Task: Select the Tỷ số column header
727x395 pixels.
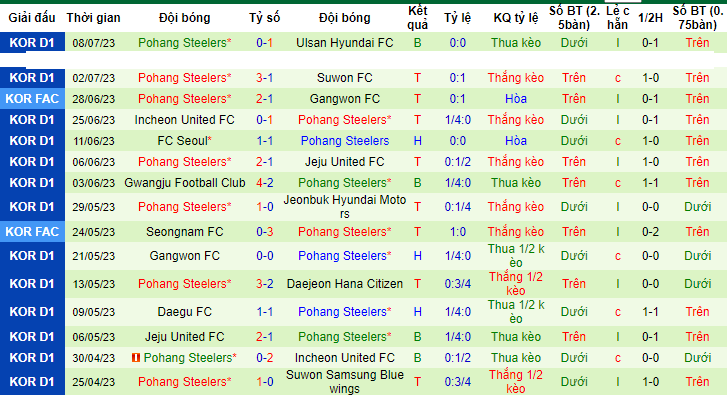Action: [264, 18]
